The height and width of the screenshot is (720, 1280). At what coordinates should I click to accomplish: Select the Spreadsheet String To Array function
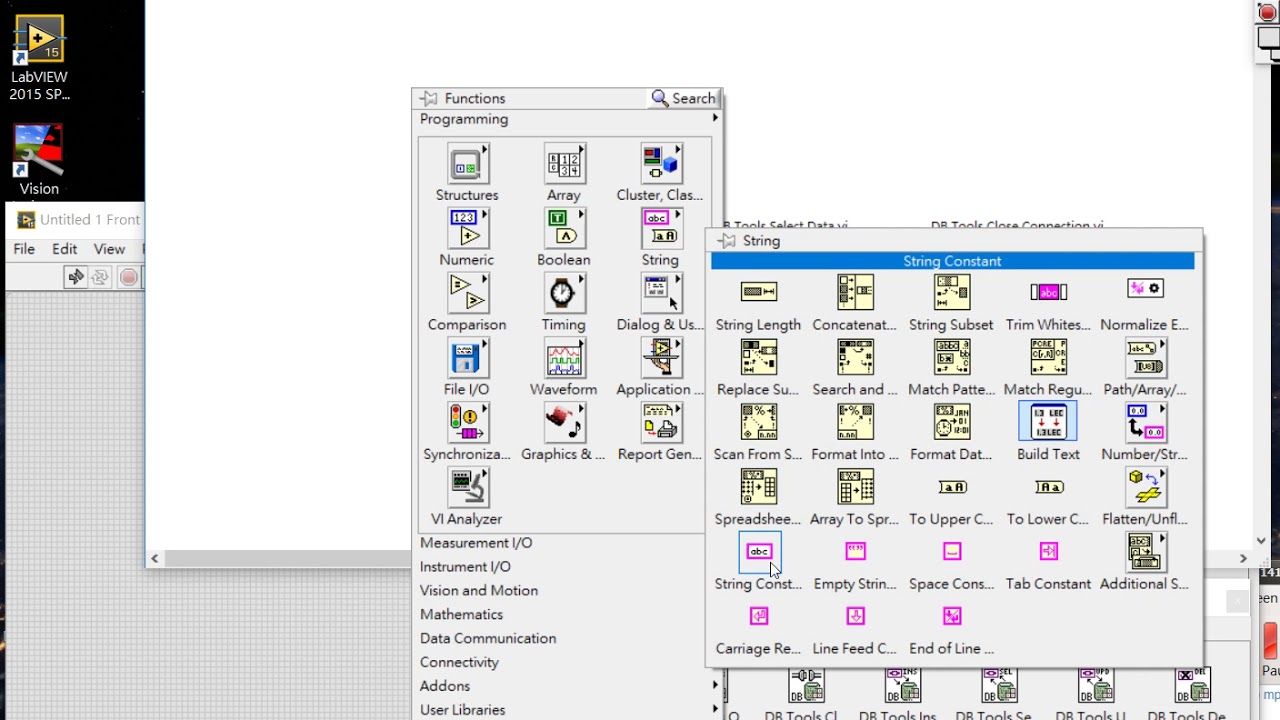[x=759, y=487]
